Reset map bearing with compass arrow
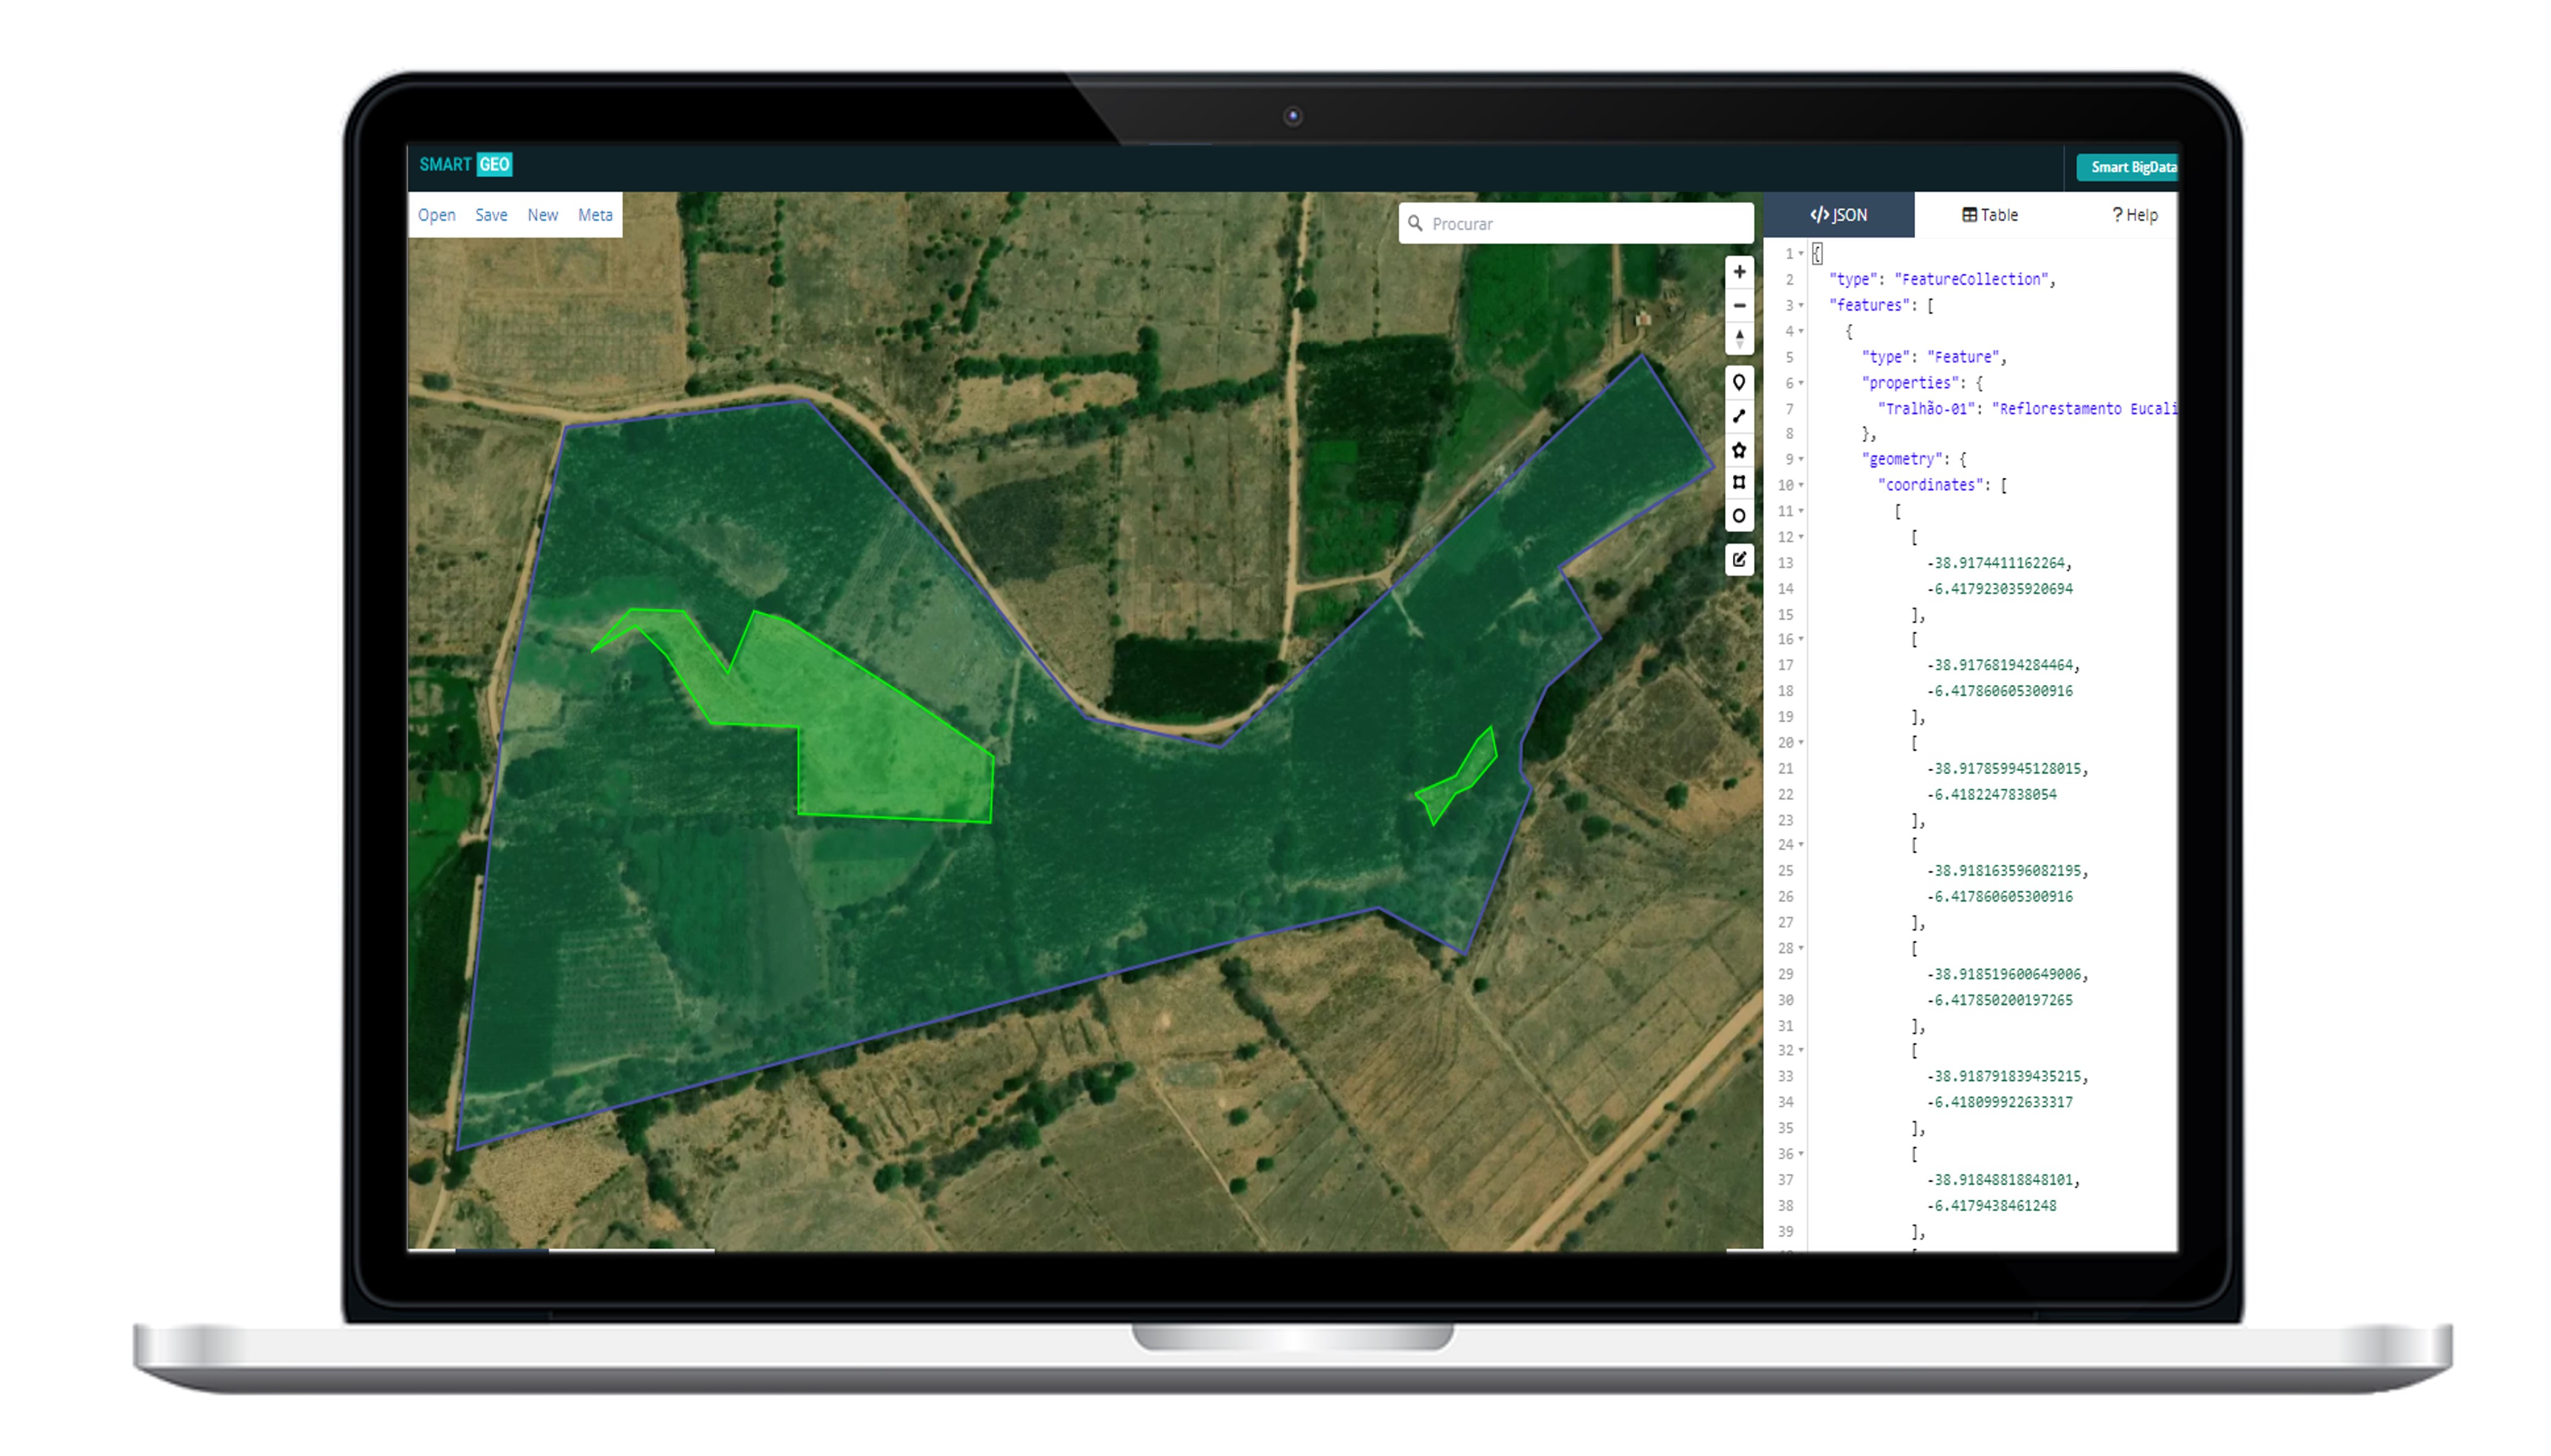Screen dimensions: 2551x1456 [1739, 339]
